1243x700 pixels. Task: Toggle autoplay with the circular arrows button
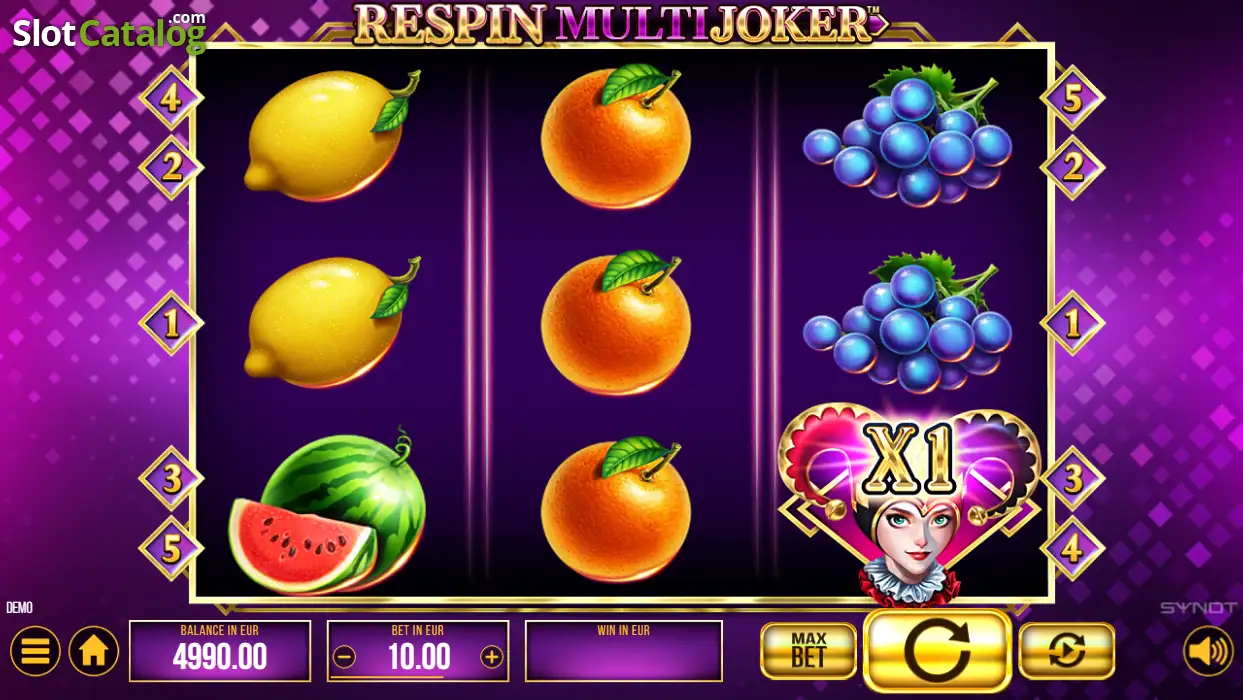[x=1066, y=651]
